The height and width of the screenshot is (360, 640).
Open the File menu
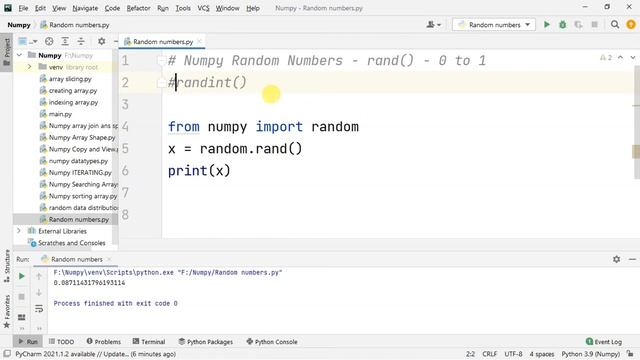pos(23,8)
